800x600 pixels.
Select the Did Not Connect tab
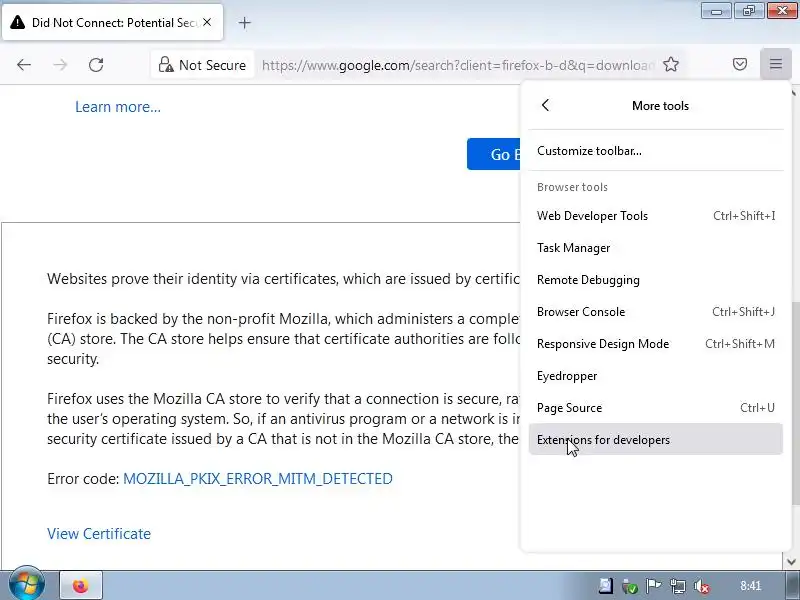click(x=113, y=22)
